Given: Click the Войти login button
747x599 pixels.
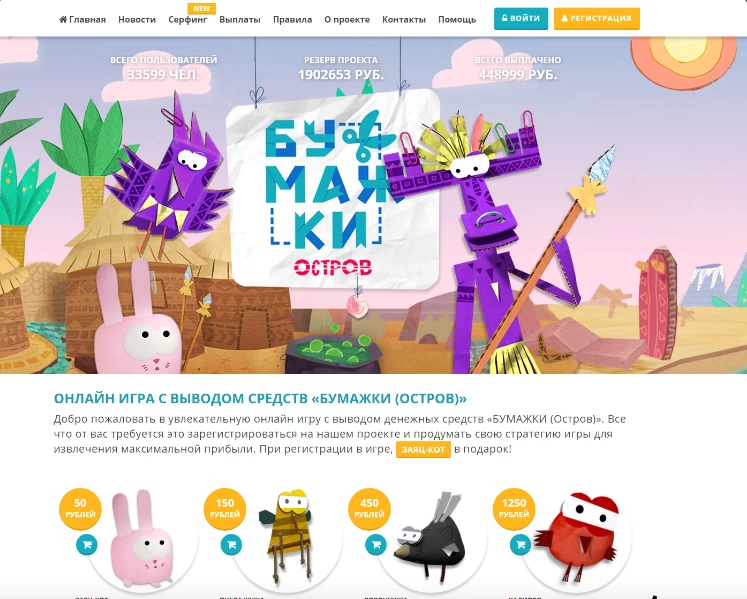Looking at the screenshot, I should coord(521,19).
